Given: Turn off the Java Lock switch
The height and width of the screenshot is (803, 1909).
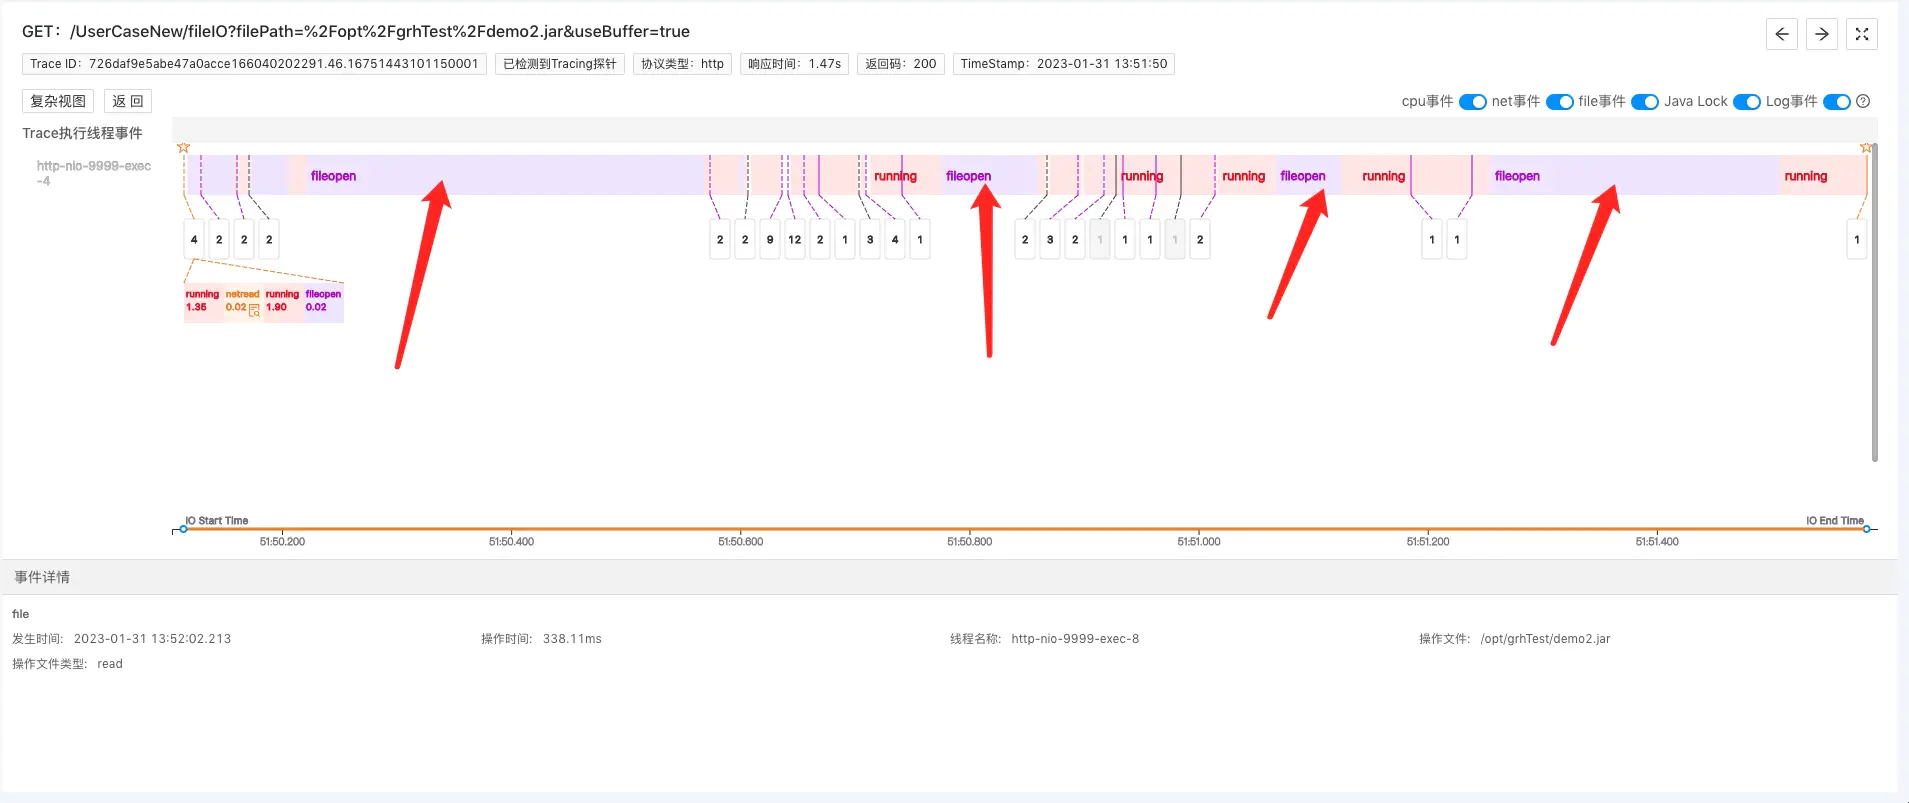Looking at the screenshot, I should 1746,102.
